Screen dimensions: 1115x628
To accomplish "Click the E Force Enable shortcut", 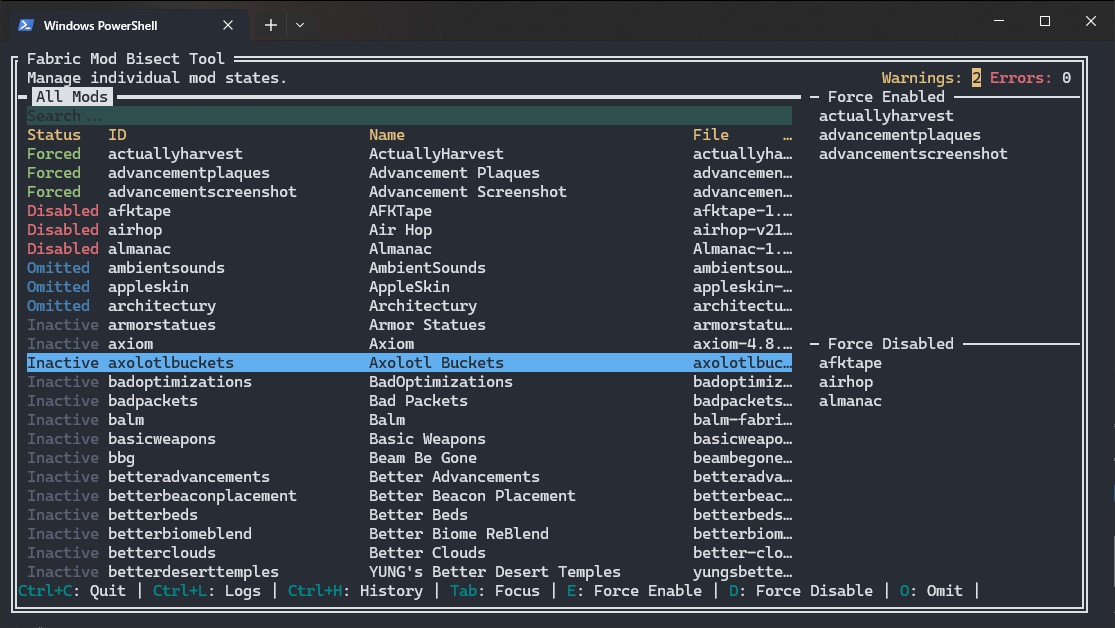I will (x=634, y=591).
